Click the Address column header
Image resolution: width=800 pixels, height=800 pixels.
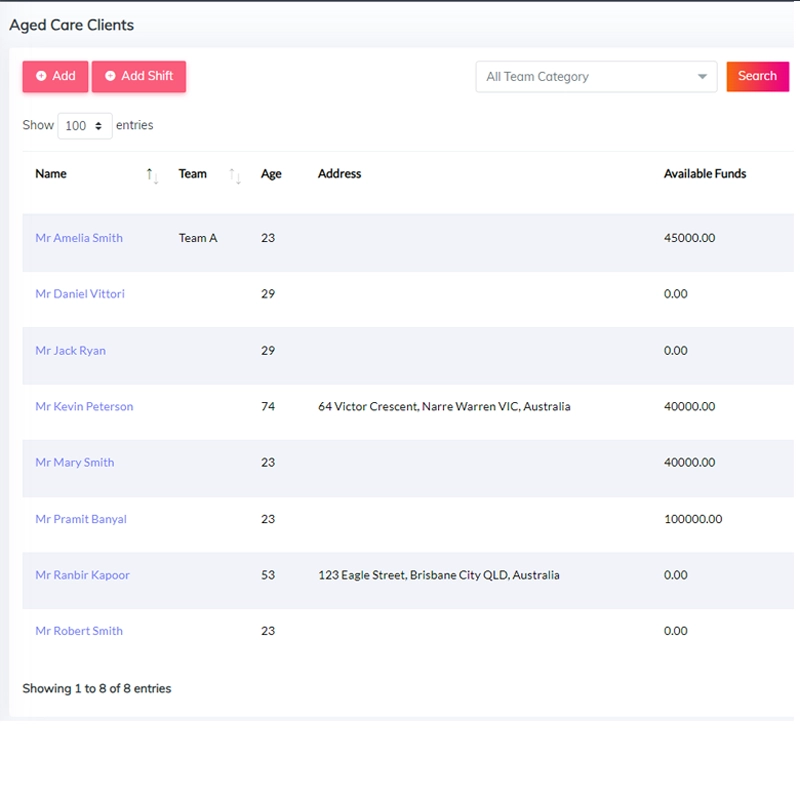click(x=340, y=174)
